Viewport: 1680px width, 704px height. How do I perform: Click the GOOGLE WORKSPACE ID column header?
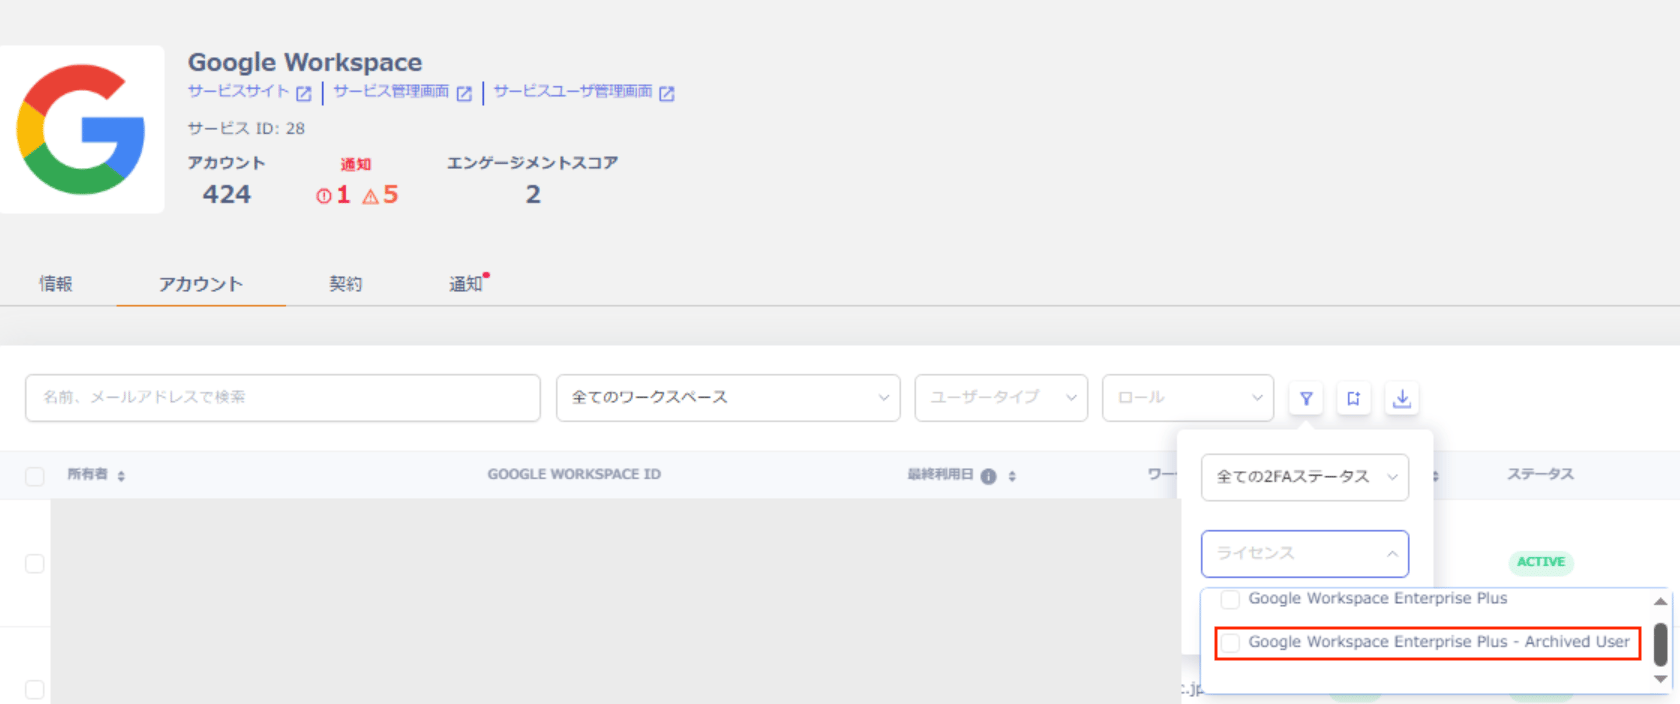click(574, 475)
